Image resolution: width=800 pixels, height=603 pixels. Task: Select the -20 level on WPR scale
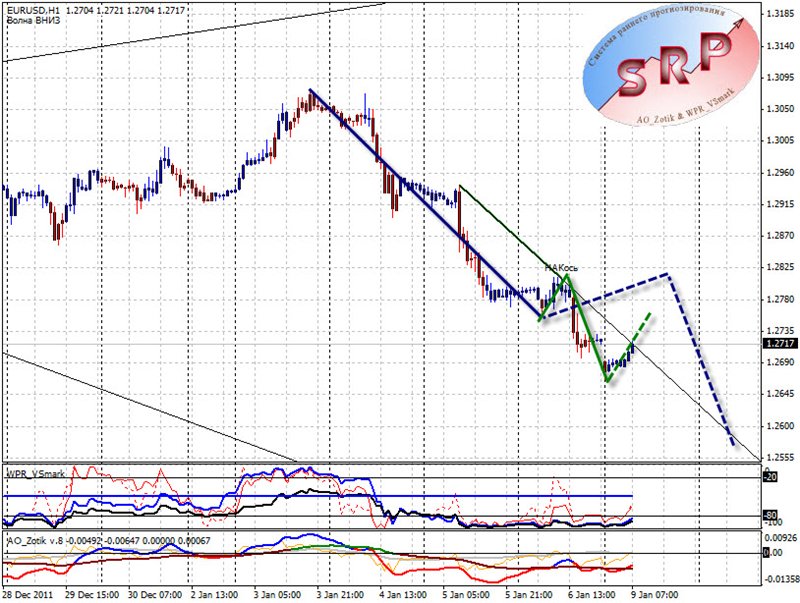770,476
